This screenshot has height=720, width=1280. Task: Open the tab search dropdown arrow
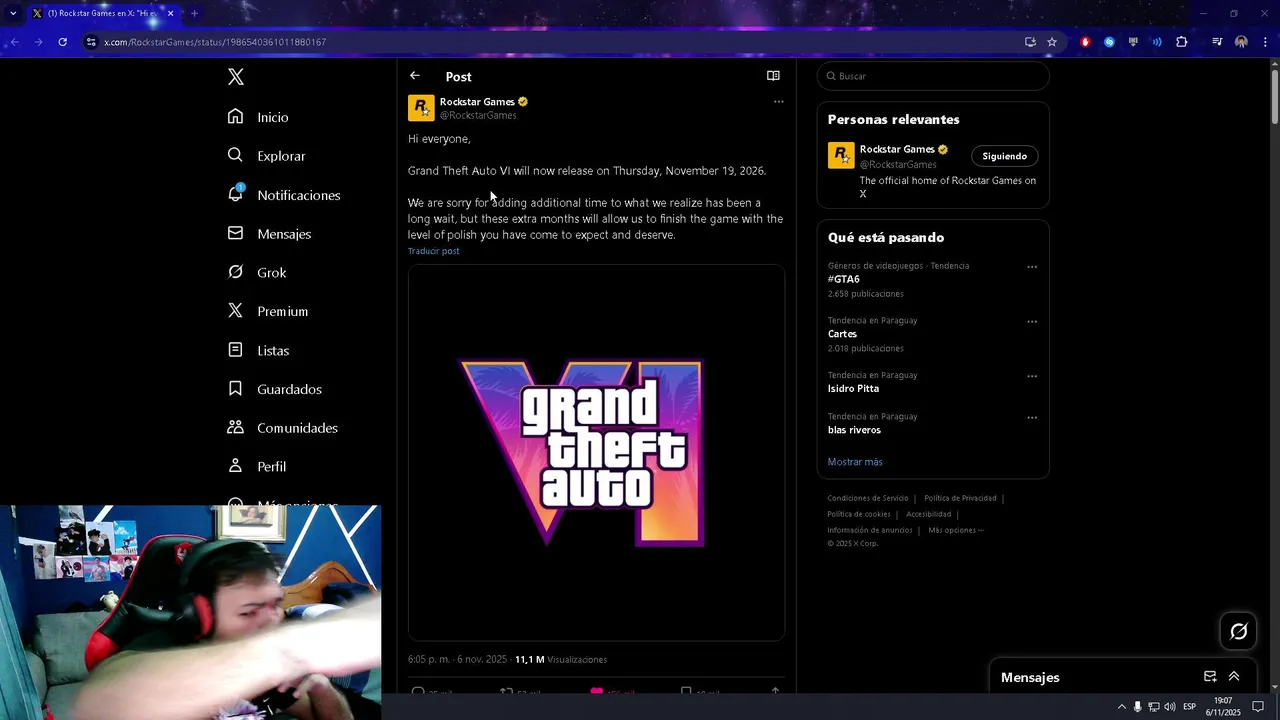tap(13, 13)
